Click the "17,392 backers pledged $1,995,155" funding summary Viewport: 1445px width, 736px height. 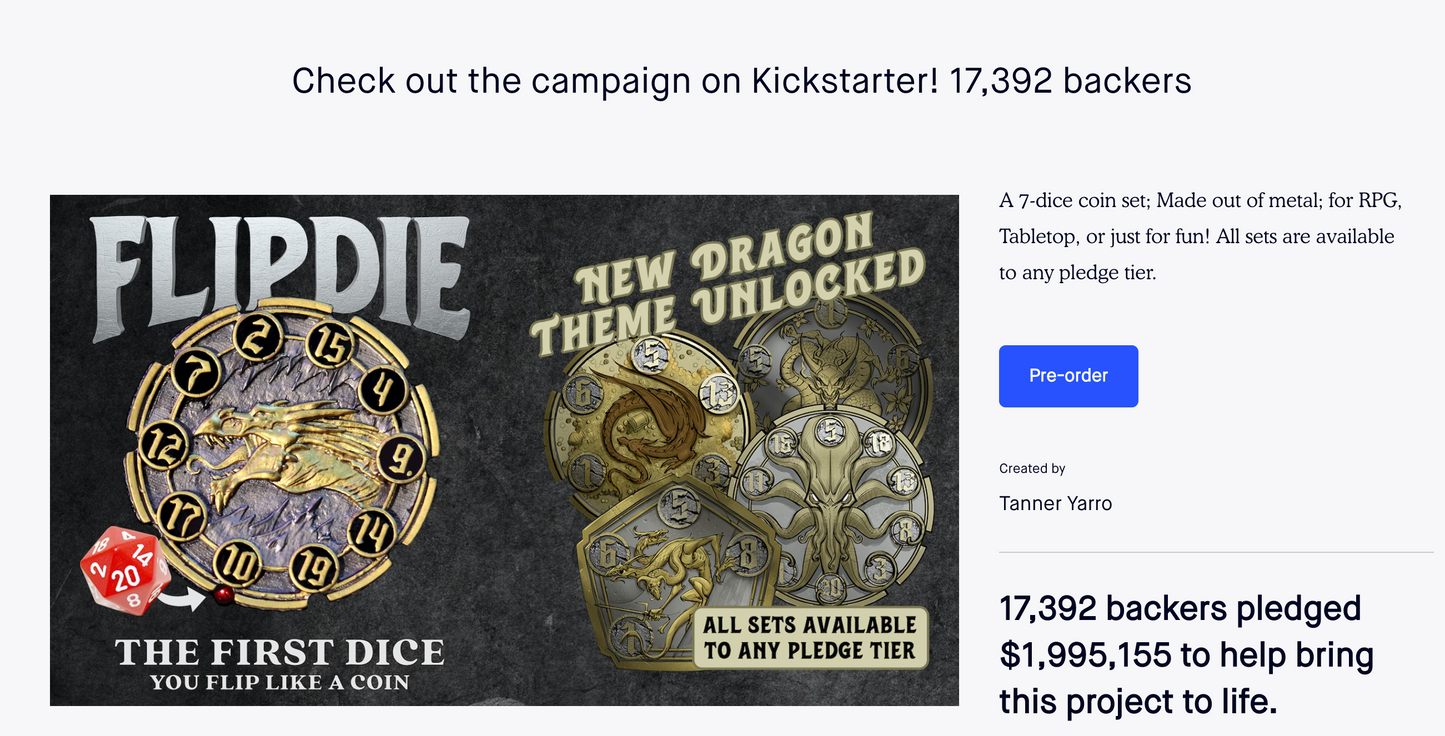pos(1186,655)
